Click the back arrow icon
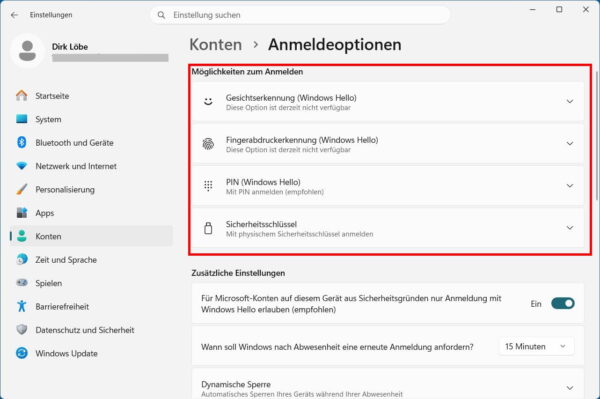This screenshot has width=600, height=399. 15,15
